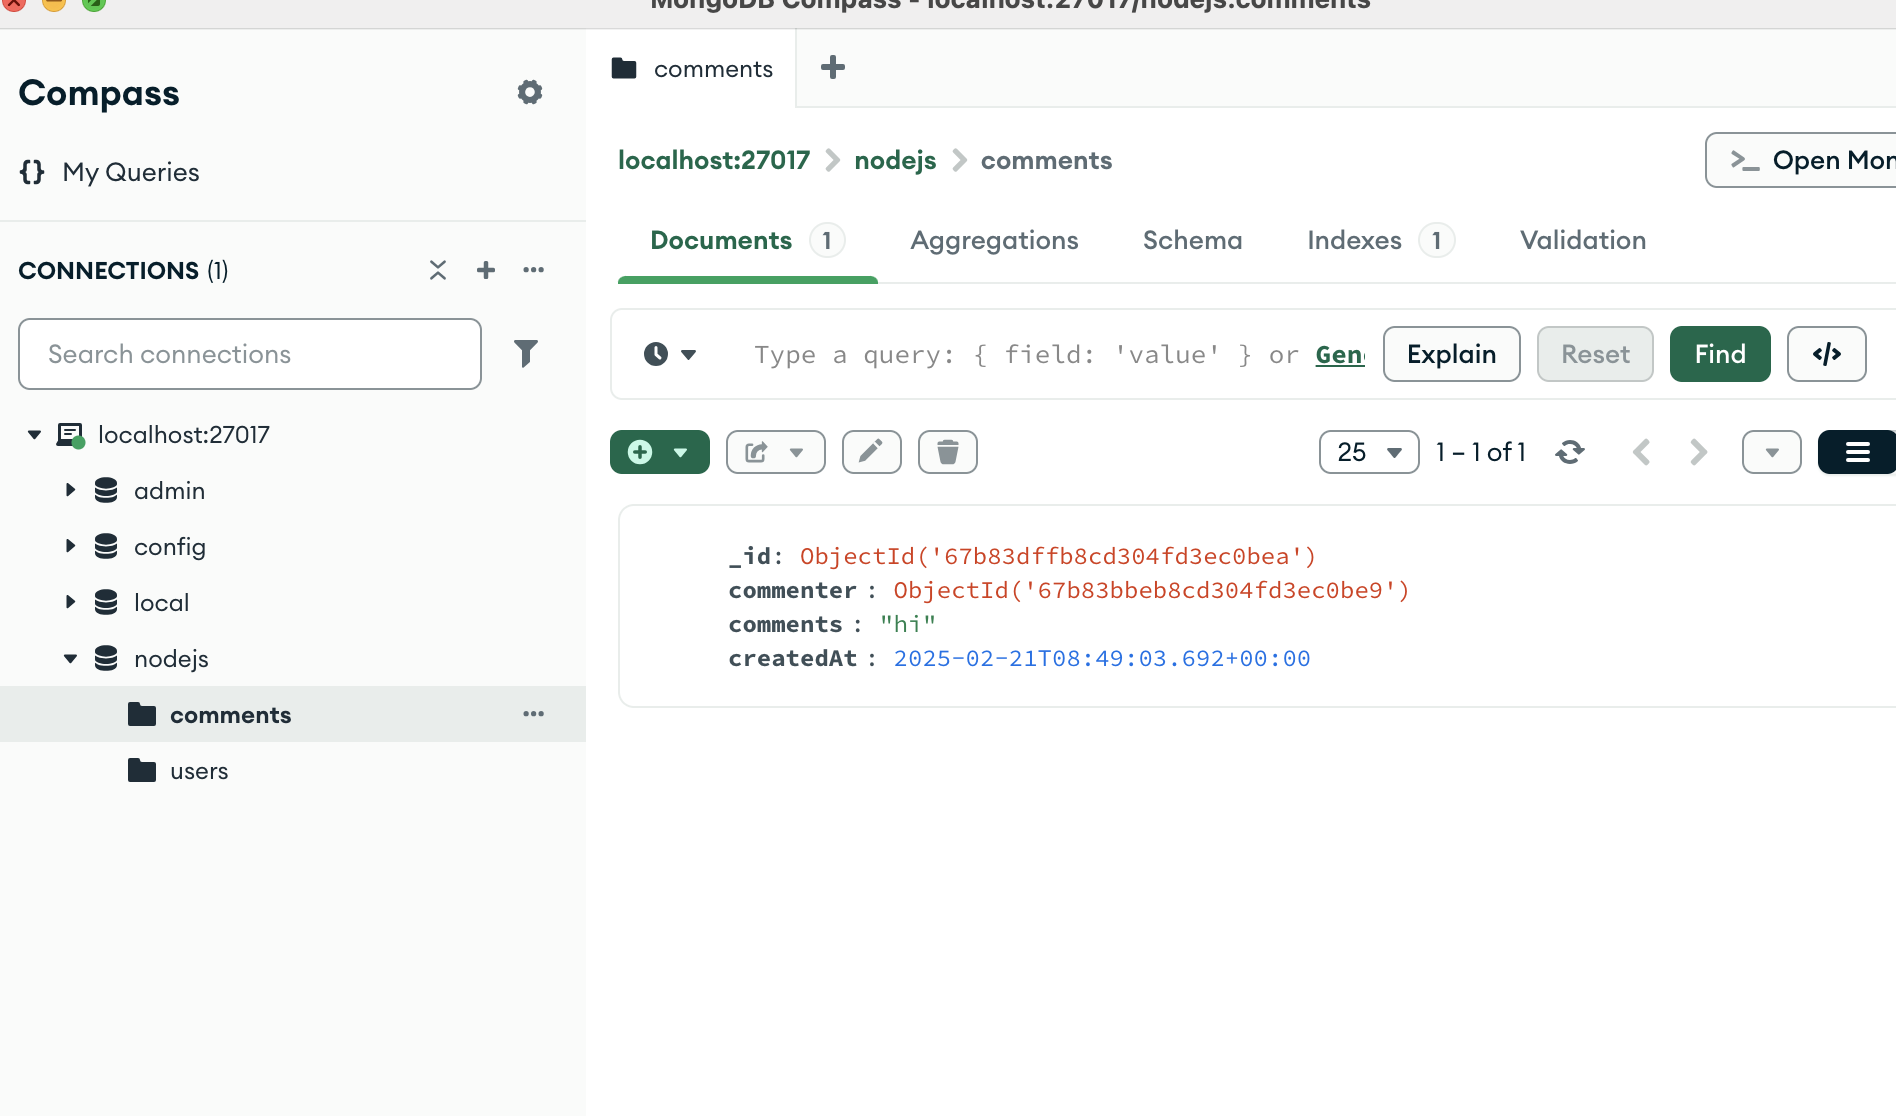The width and height of the screenshot is (1896, 1116).
Task: Open My Queries
Action: pyautogui.click(x=110, y=172)
